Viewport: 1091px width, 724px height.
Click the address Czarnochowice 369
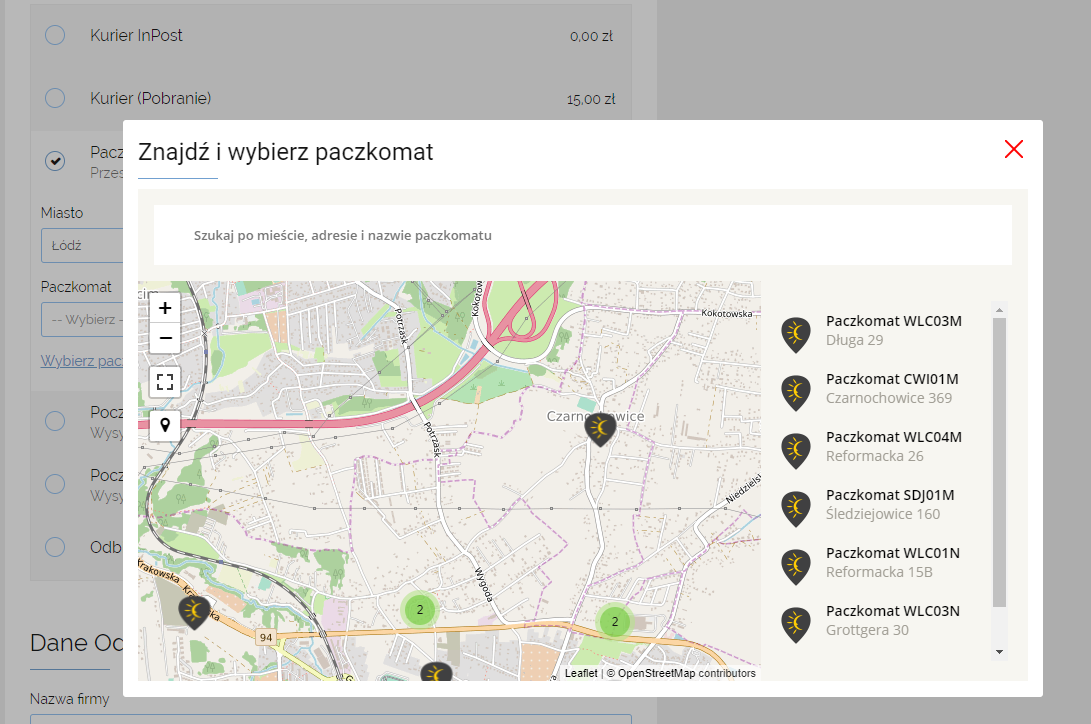click(x=889, y=398)
